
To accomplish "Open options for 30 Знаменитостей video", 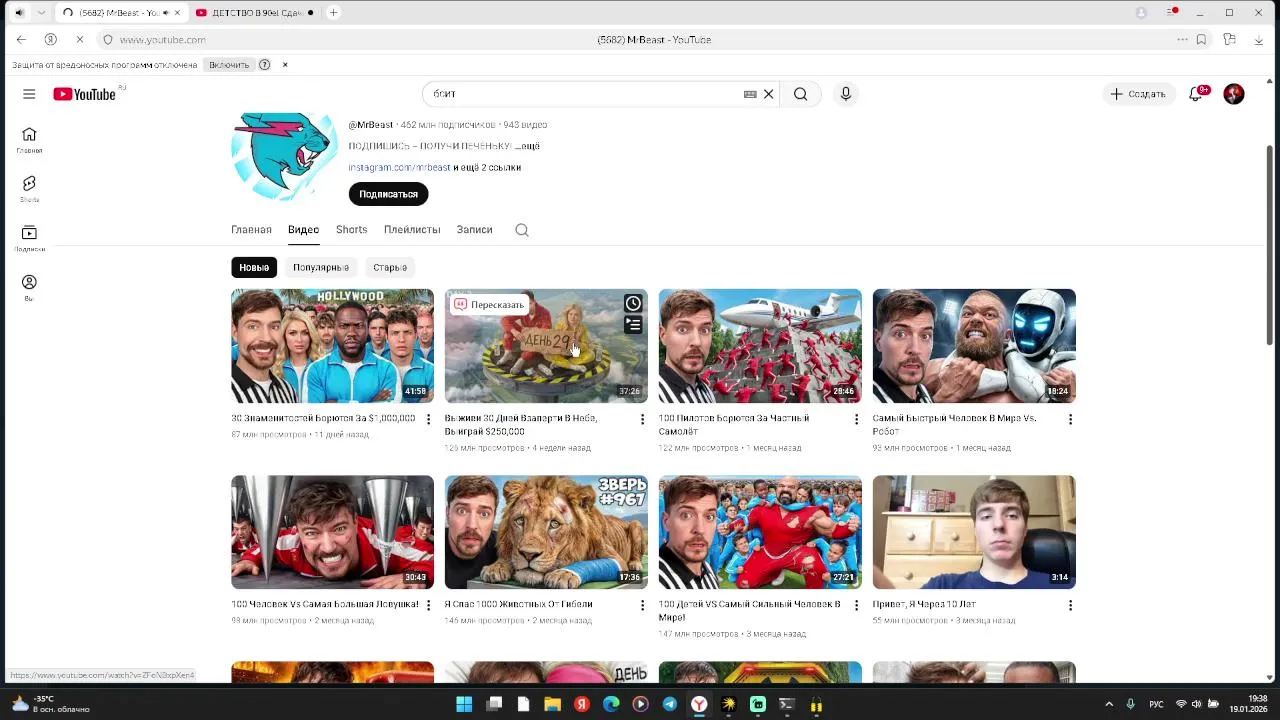I will (x=428, y=419).
